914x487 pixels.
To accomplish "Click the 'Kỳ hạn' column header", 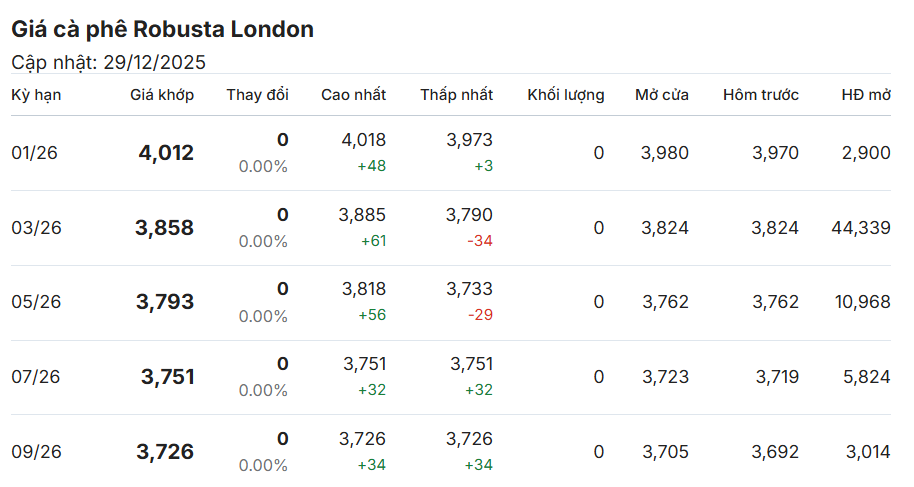I will [x=35, y=95].
